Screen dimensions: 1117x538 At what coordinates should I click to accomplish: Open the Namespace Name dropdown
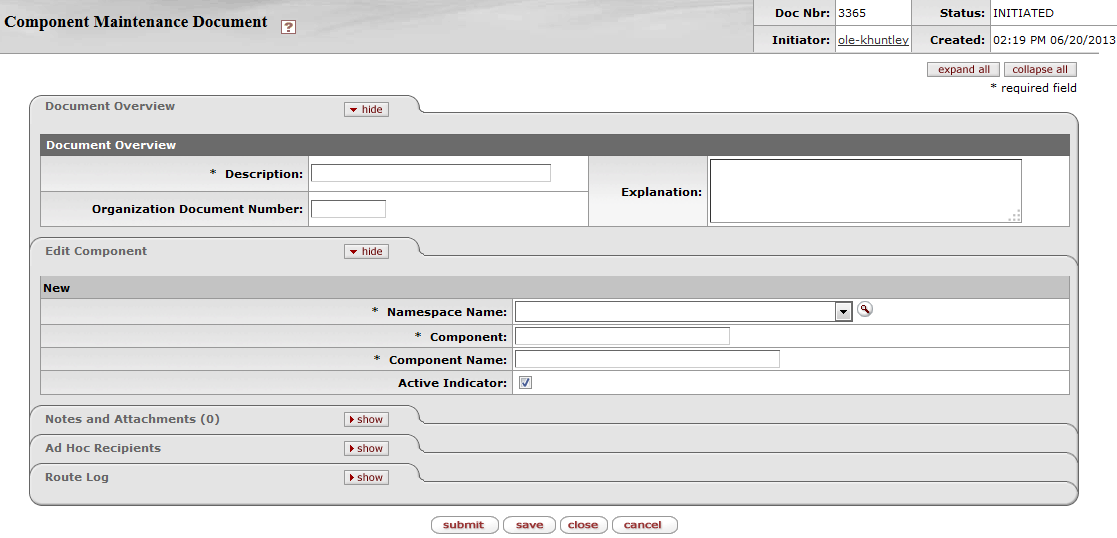(843, 312)
